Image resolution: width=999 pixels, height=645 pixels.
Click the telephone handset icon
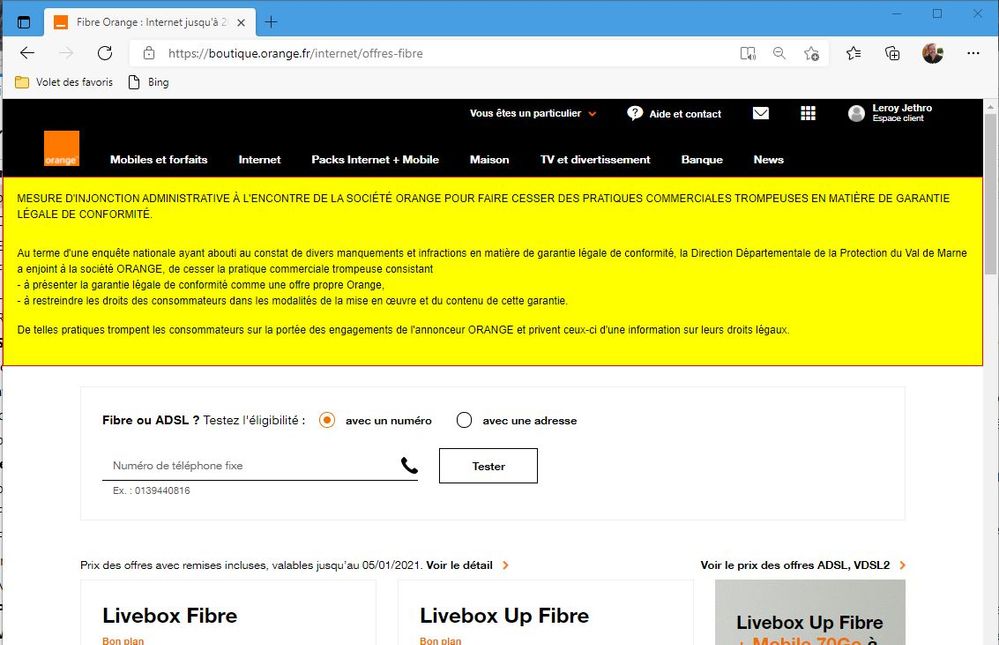pyautogui.click(x=409, y=466)
